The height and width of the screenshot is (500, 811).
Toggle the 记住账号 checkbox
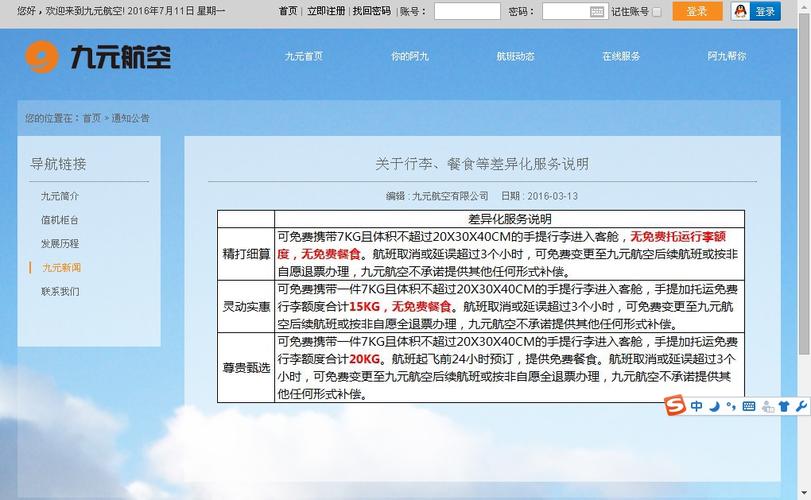(x=656, y=11)
